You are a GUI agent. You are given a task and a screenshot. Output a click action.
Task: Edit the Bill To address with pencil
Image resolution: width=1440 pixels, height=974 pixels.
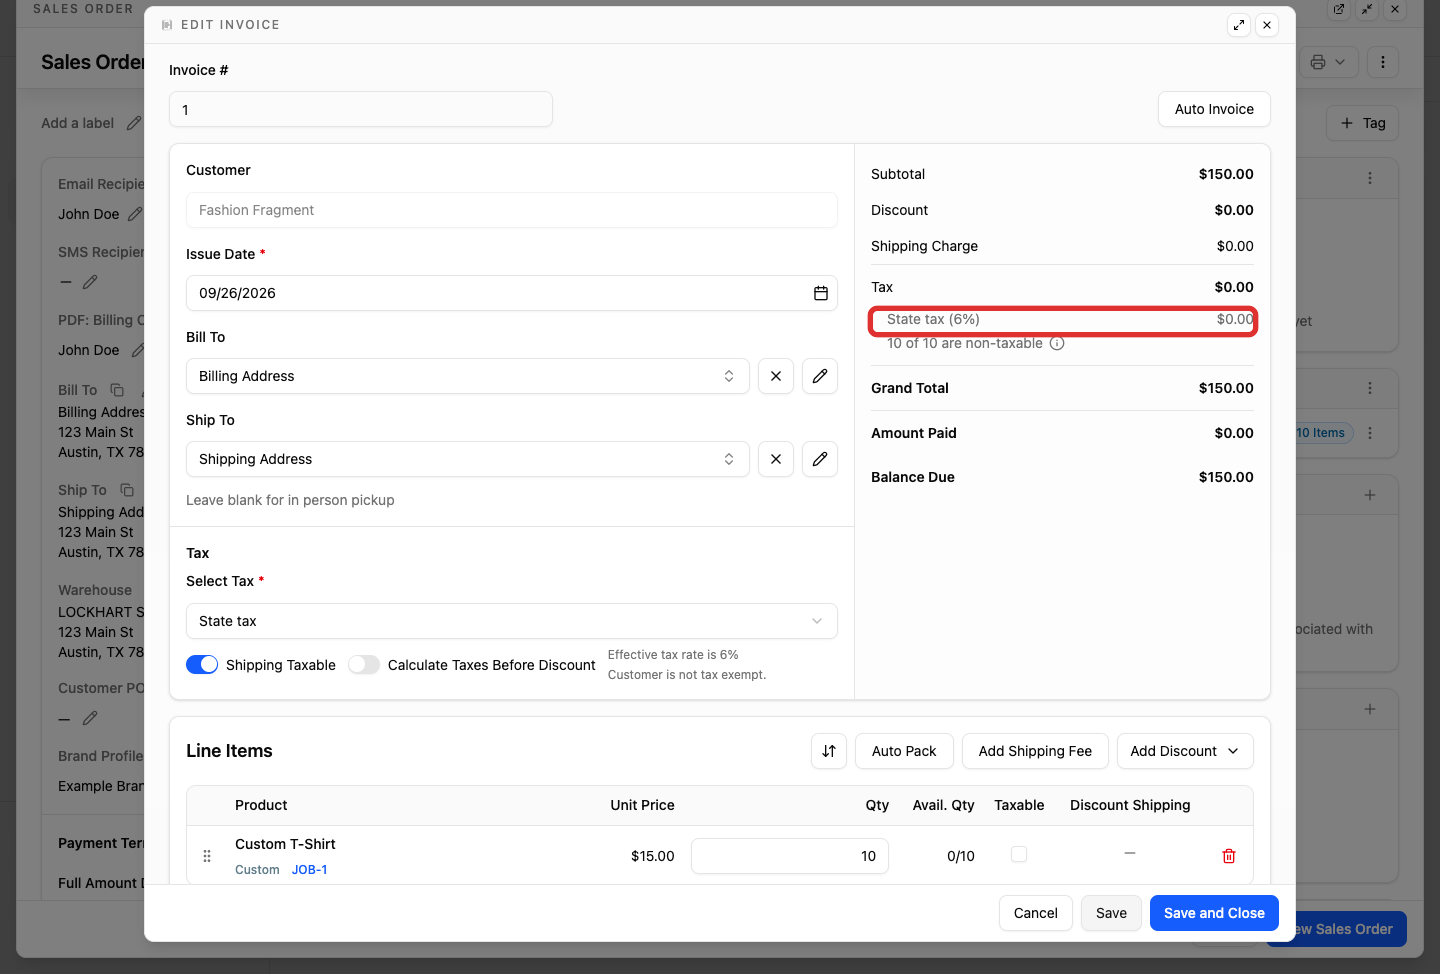[x=820, y=376]
